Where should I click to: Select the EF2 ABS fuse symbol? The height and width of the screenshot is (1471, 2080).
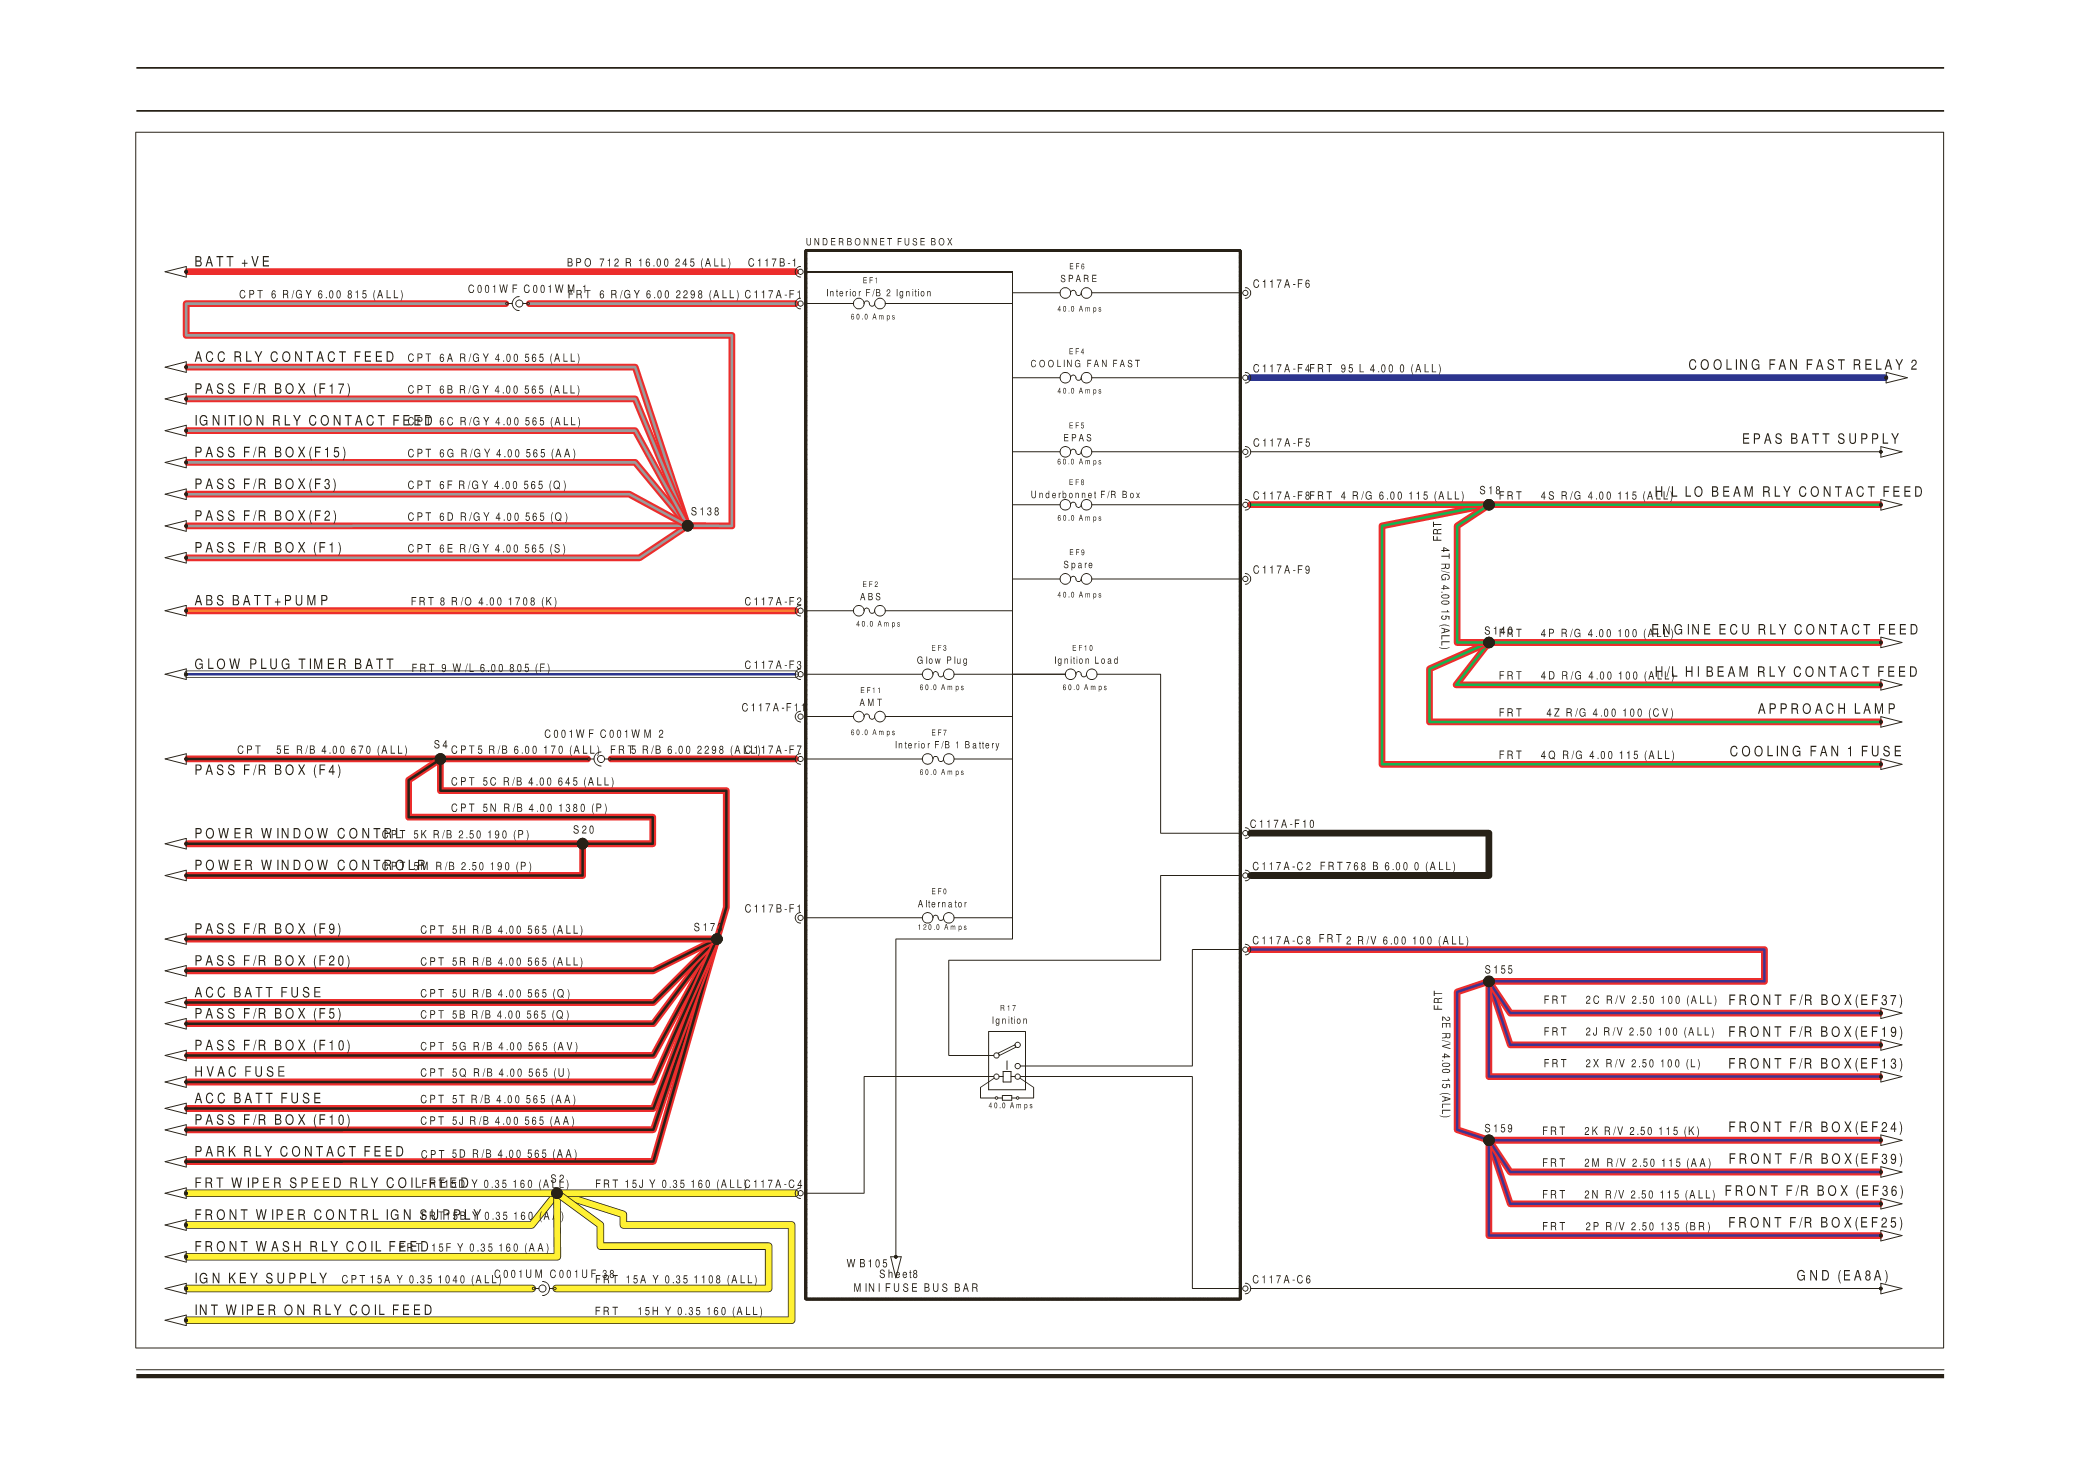[868, 610]
